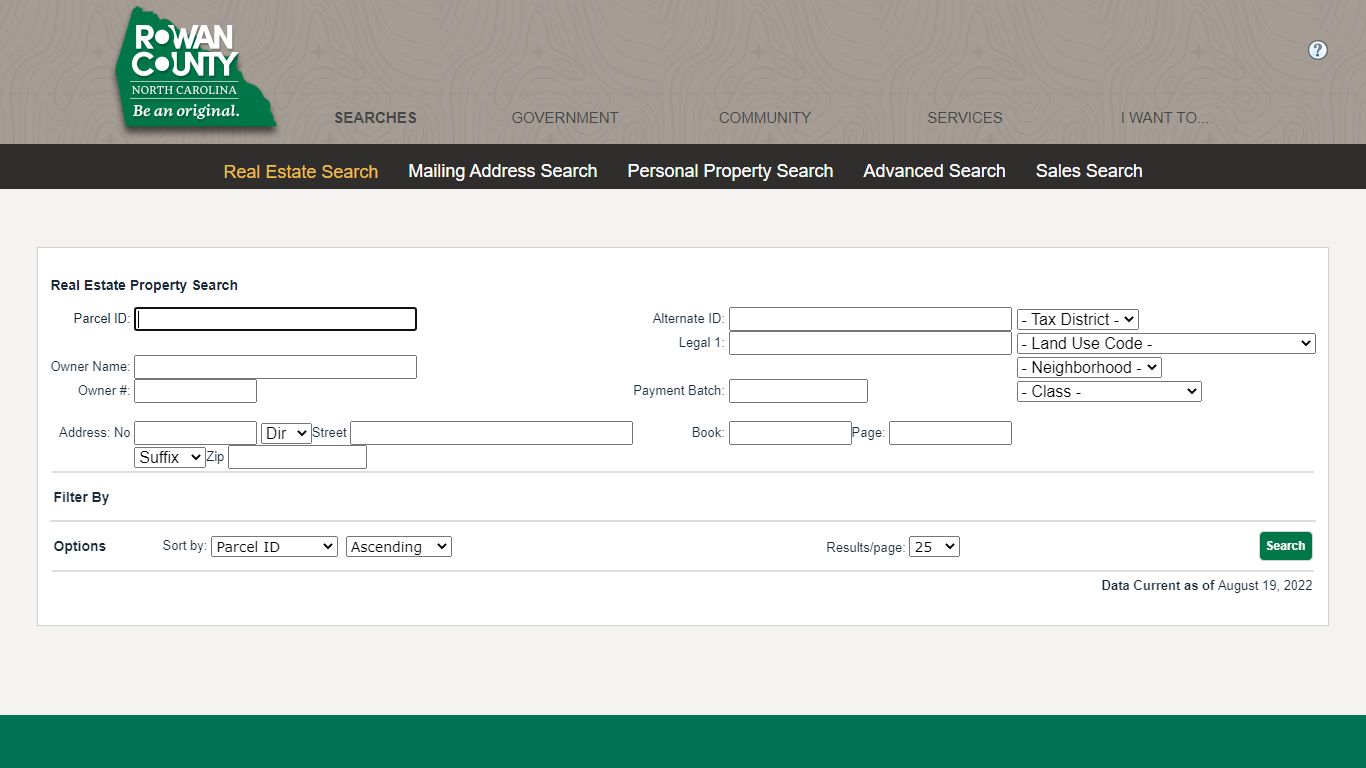Open the Dir direction dropdown
Screen dimensions: 1366x768
click(286, 433)
